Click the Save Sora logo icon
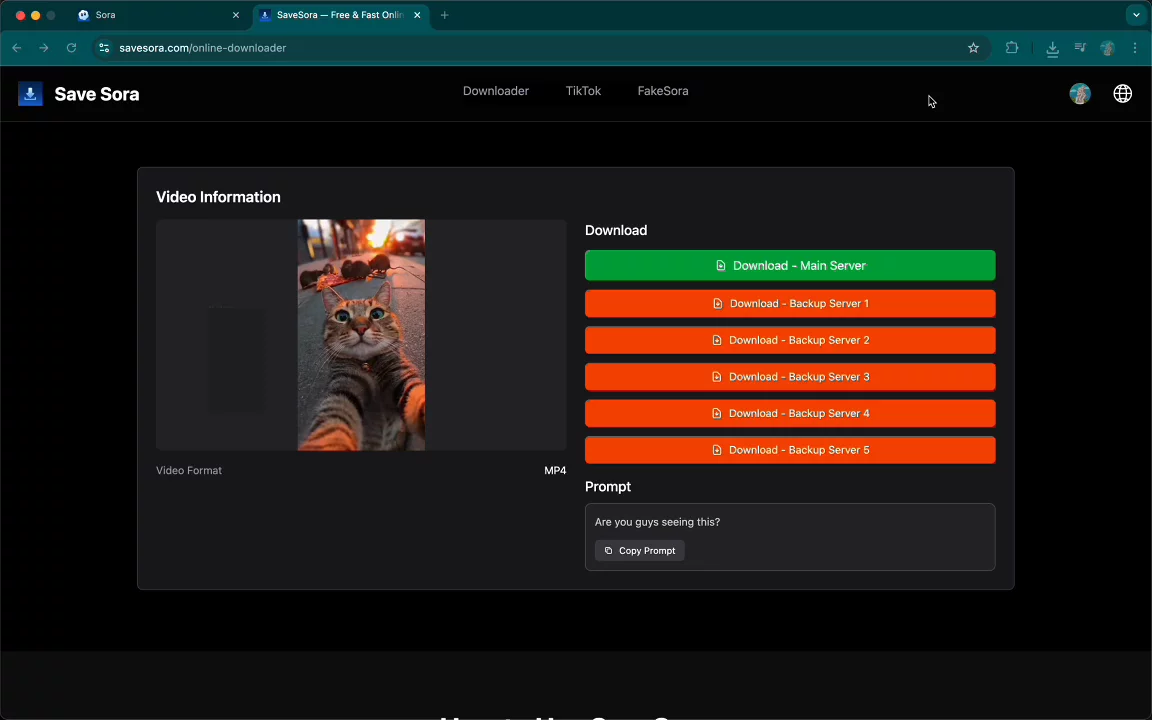1152x720 pixels. 30,94
